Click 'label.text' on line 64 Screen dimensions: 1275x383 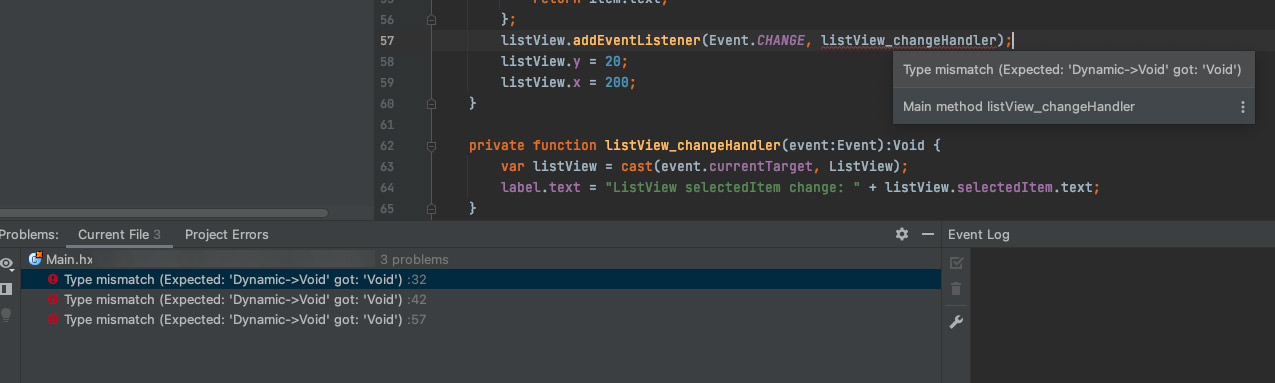click(x=540, y=187)
